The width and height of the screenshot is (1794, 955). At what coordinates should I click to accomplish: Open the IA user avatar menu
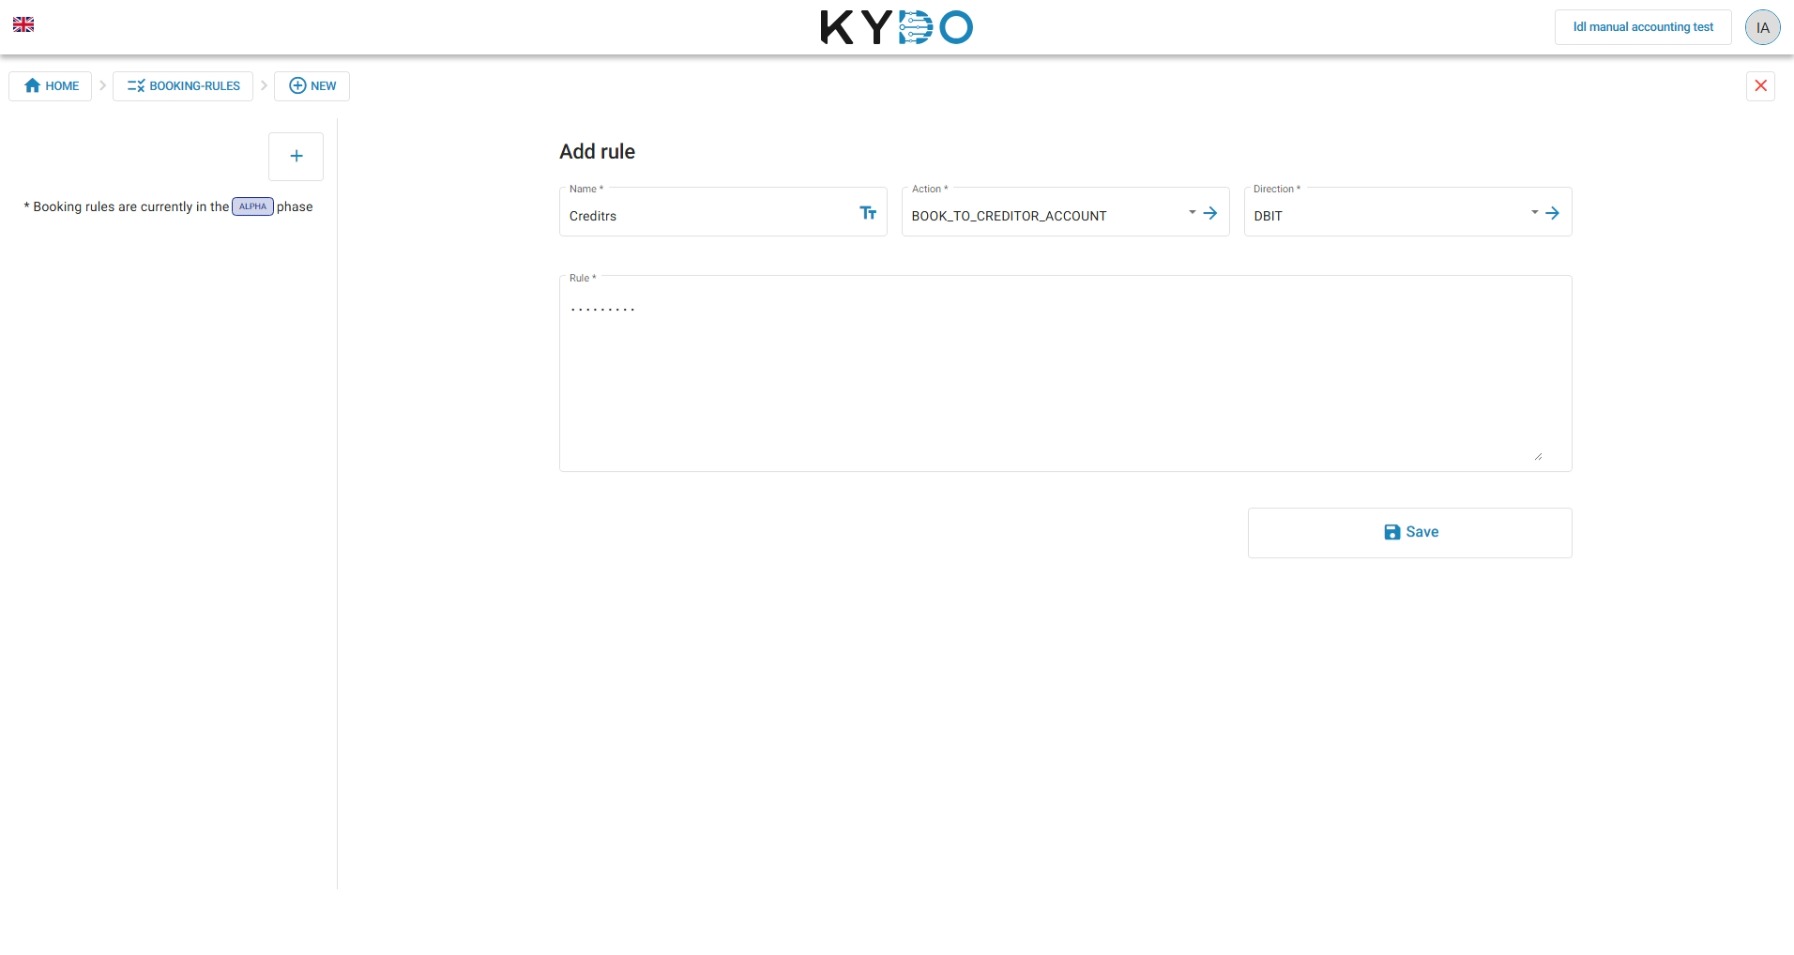click(x=1762, y=27)
